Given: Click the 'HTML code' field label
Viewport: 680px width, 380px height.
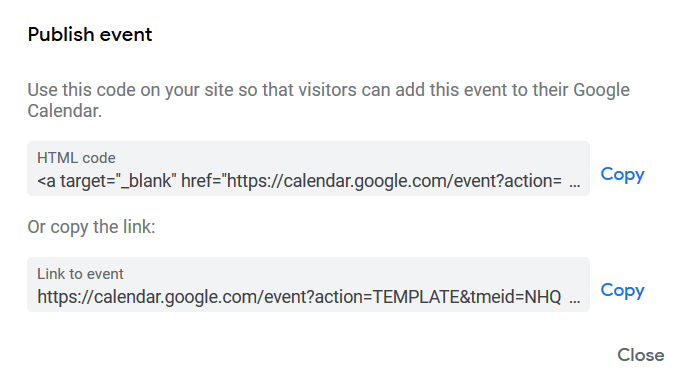Looking at the screenshot, I should (76, 158).
